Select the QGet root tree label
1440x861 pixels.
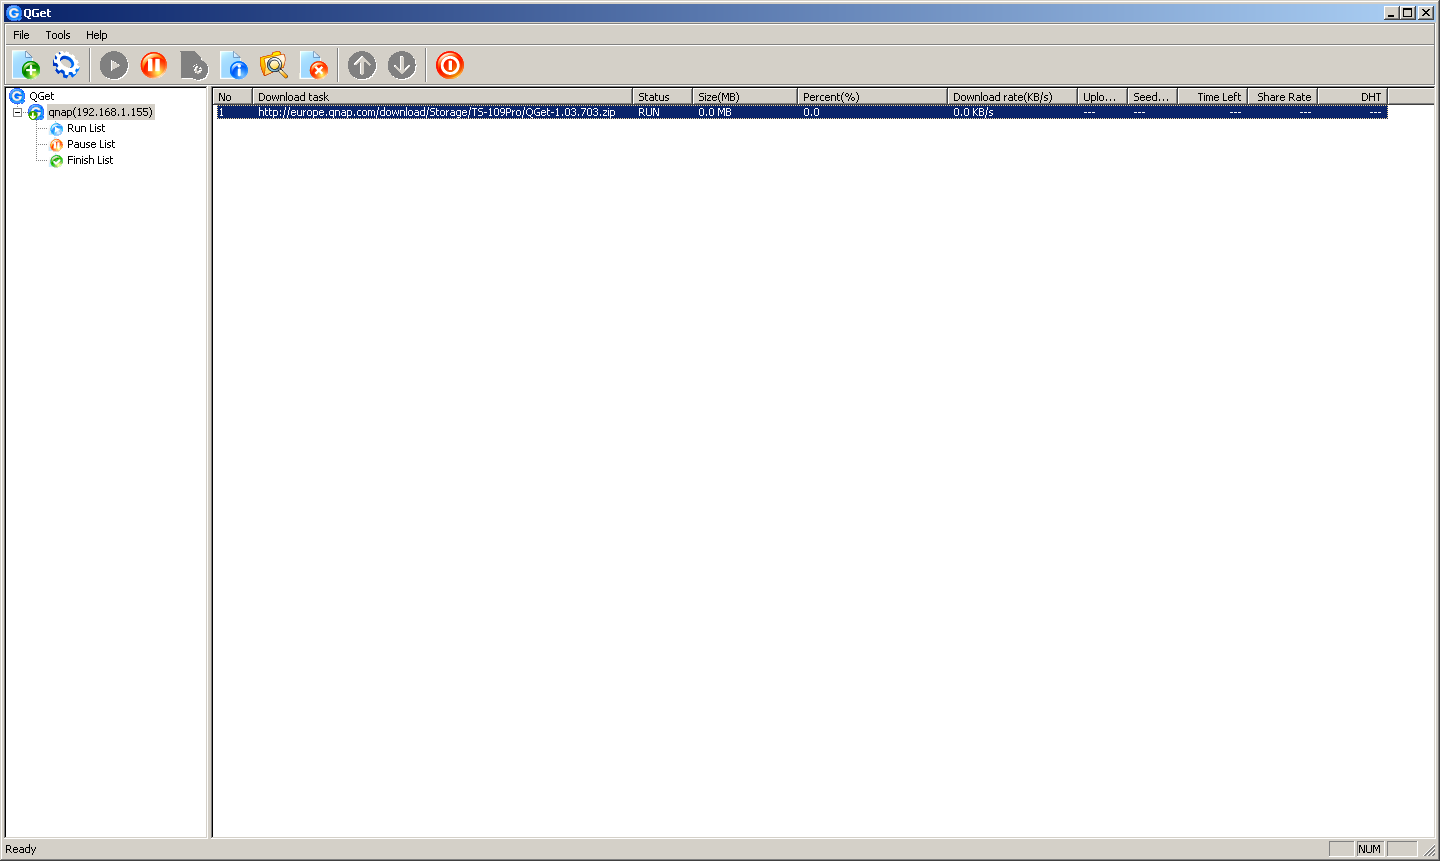[x=41, y=96]
